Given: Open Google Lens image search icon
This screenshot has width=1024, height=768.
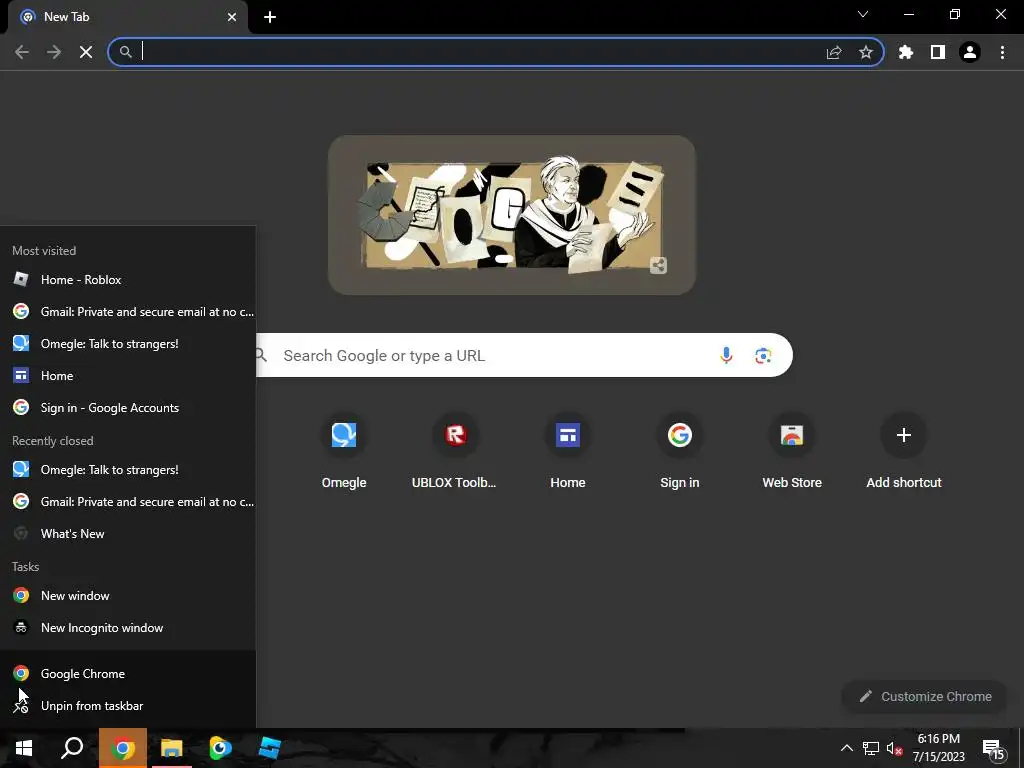Looking at the screenshot, I should [763, 355].
